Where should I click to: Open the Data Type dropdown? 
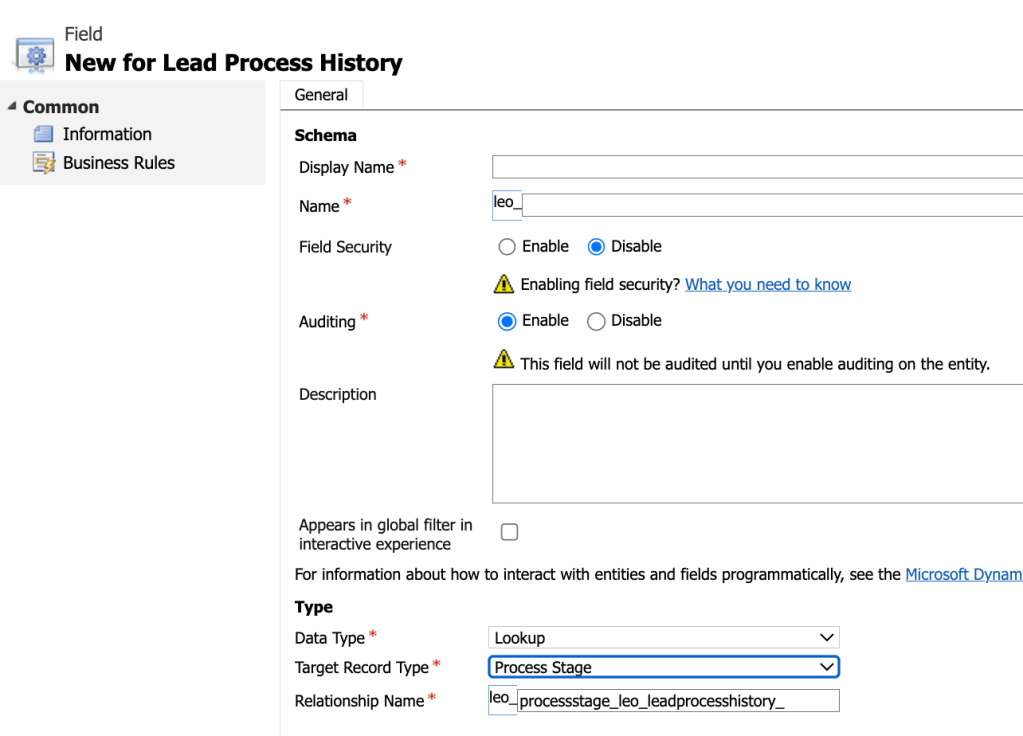click(664, 638)
